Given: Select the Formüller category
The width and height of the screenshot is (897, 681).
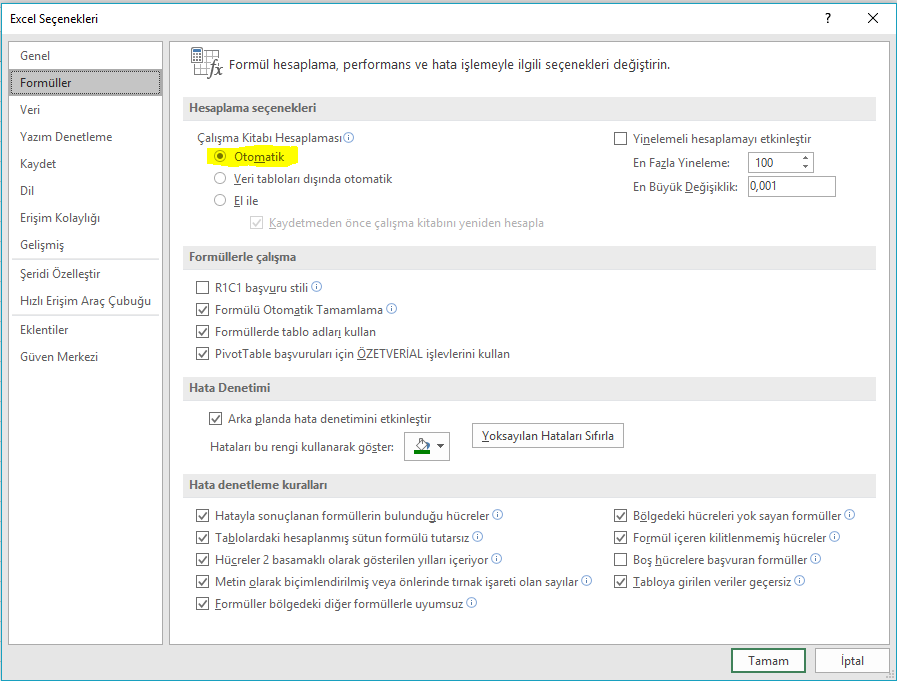Looking at the screenshot, I should 85,82.
